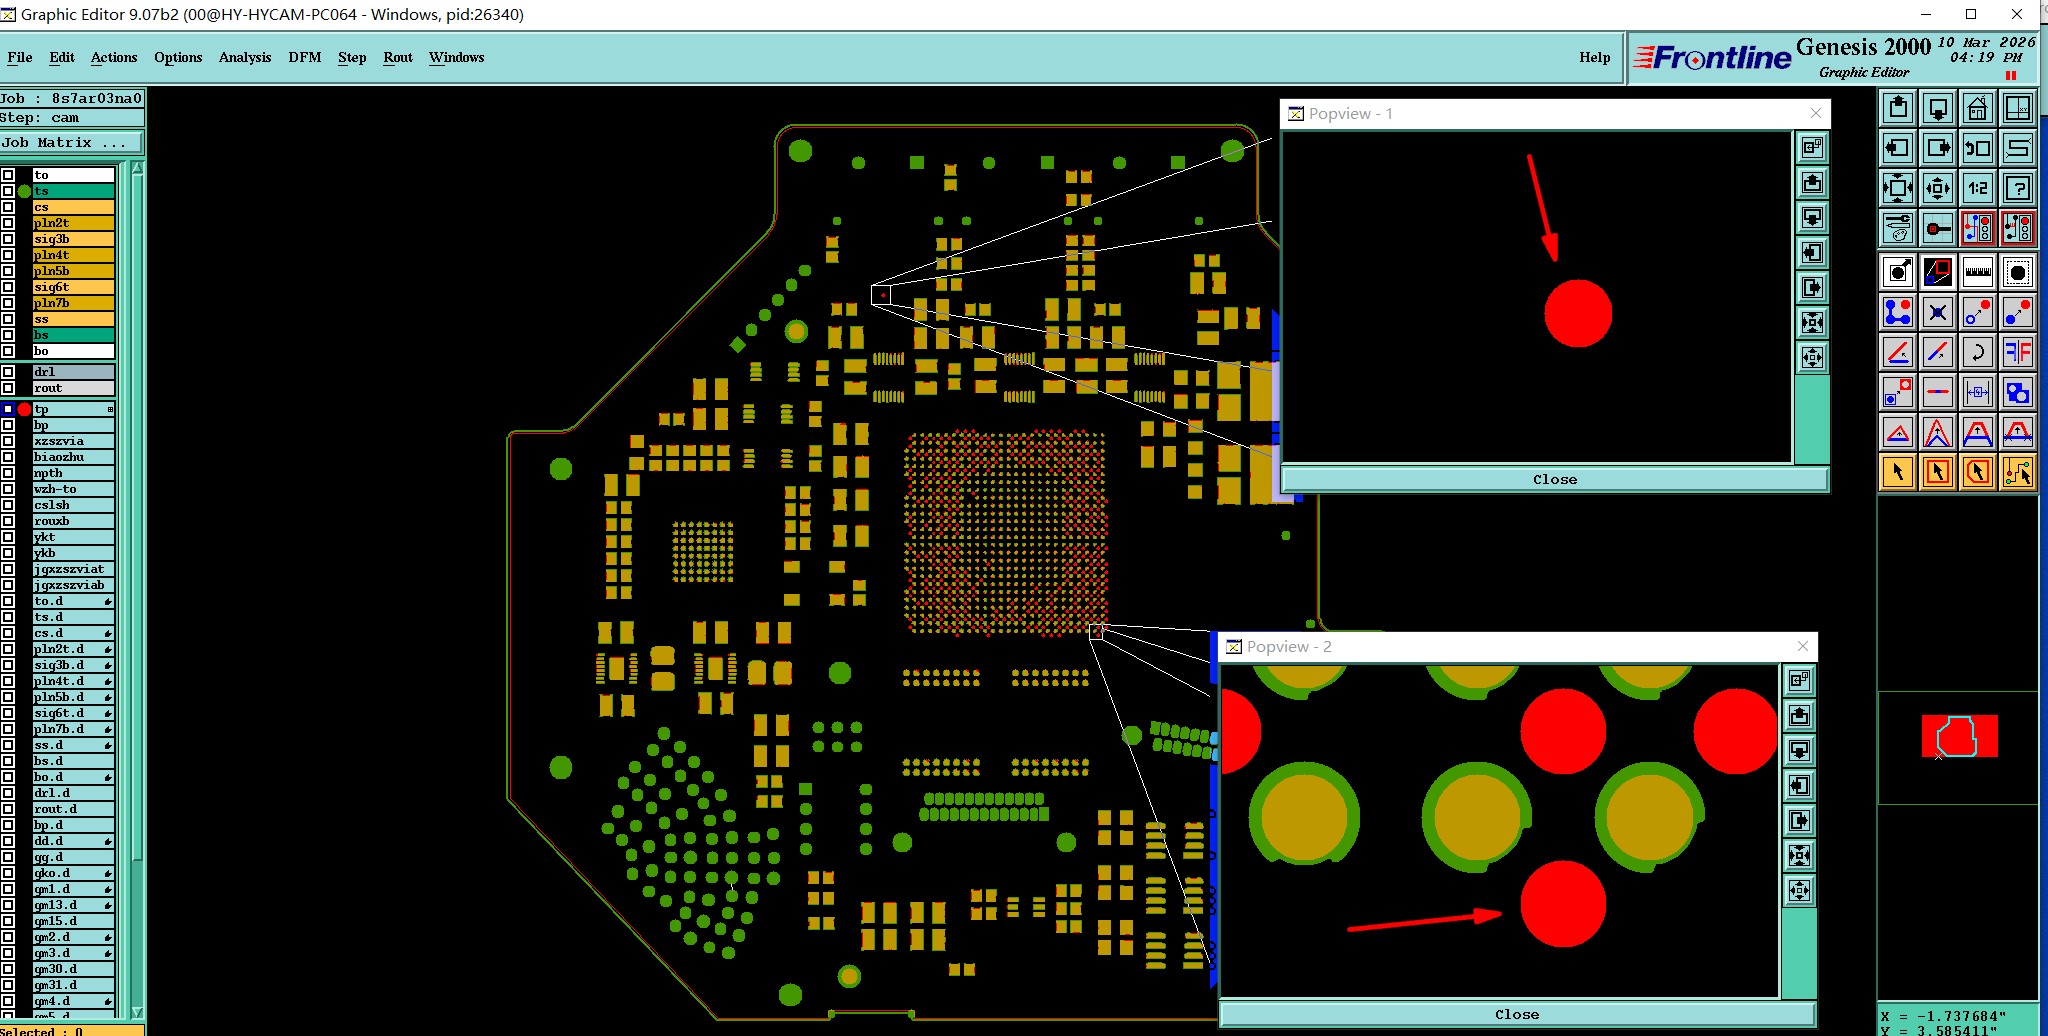Select the ruler measurement tool
The width and height of the screenshot is (2048, 1036).
click(1977, 272)
